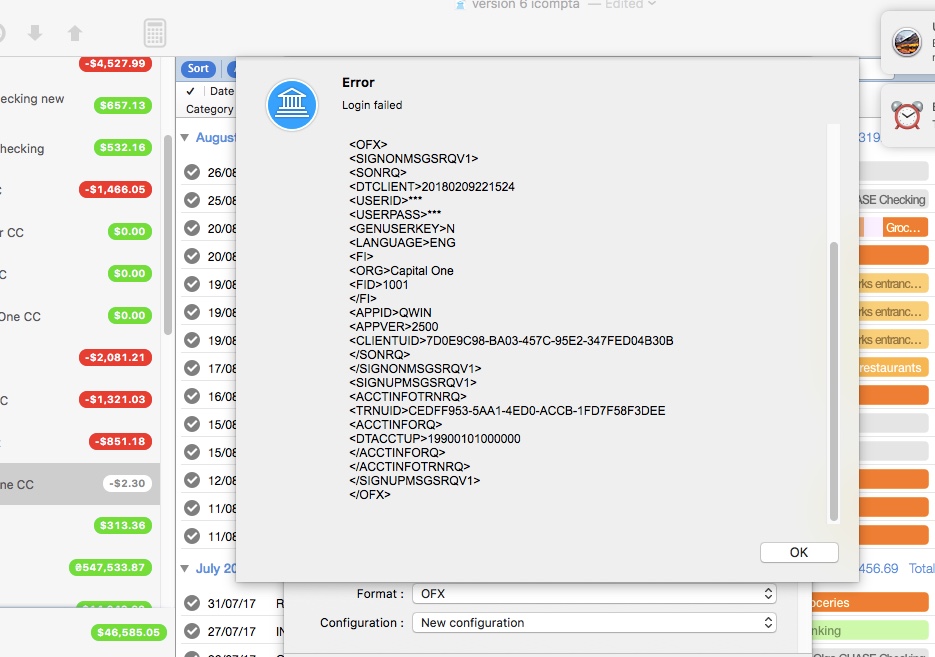Click the Total label in the July summary
Viewport: 935px width, 657px height.
tap(921, 569)
